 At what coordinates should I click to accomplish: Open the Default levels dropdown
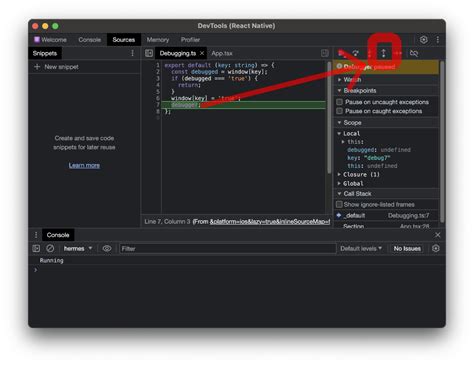pos(361,249)
